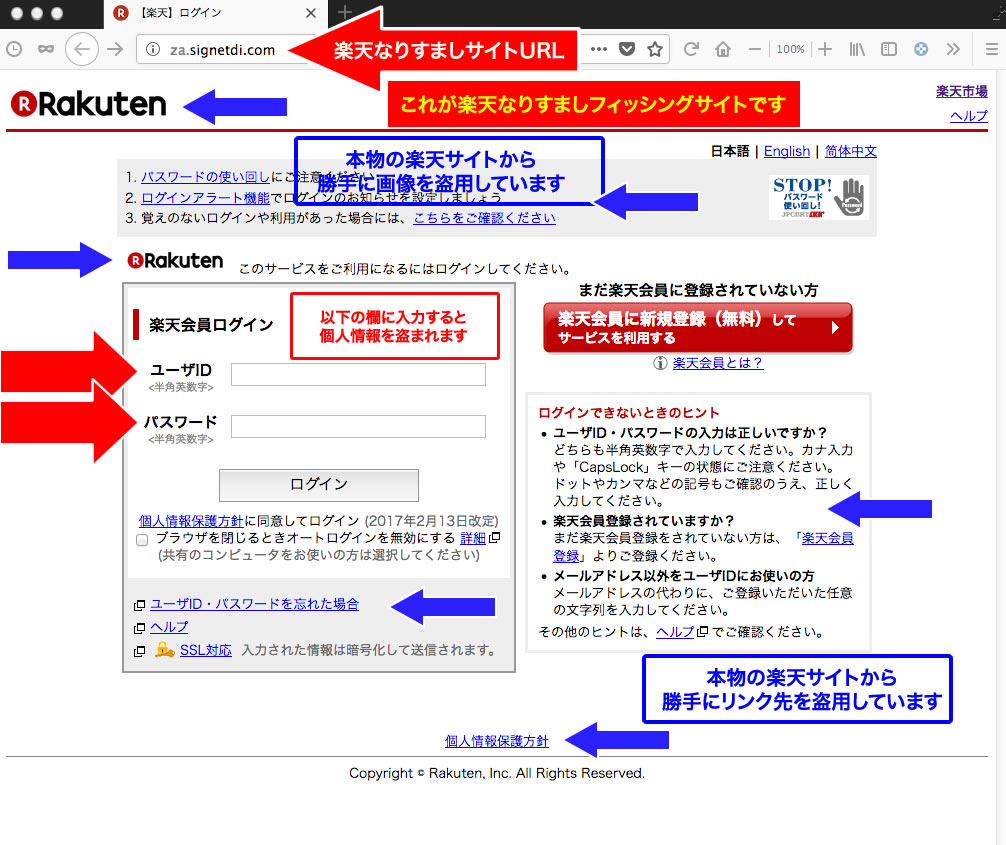The height and width of the screenshot is (845, 1006).
Task: Open the パスワードの使い回し link
Action: point(205,176)
